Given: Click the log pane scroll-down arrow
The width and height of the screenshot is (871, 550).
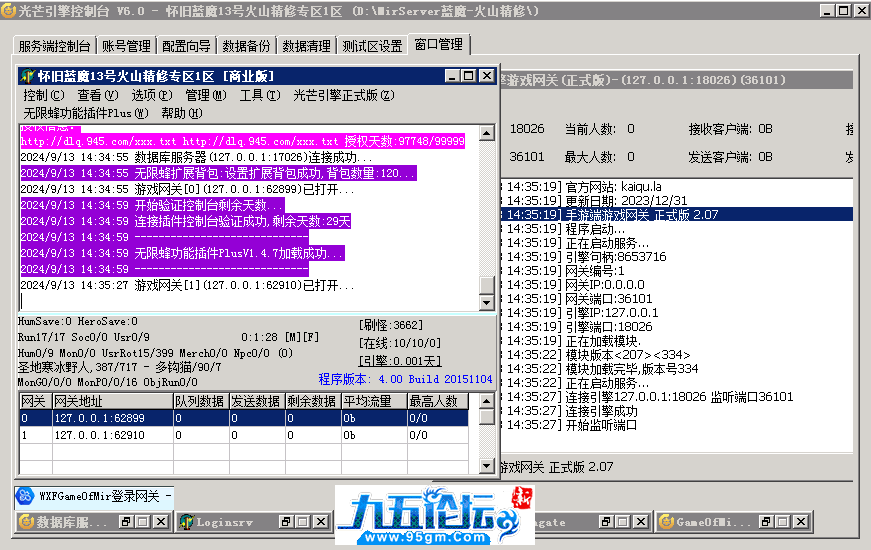Looking at the screenshot, I should pos(487,302).
